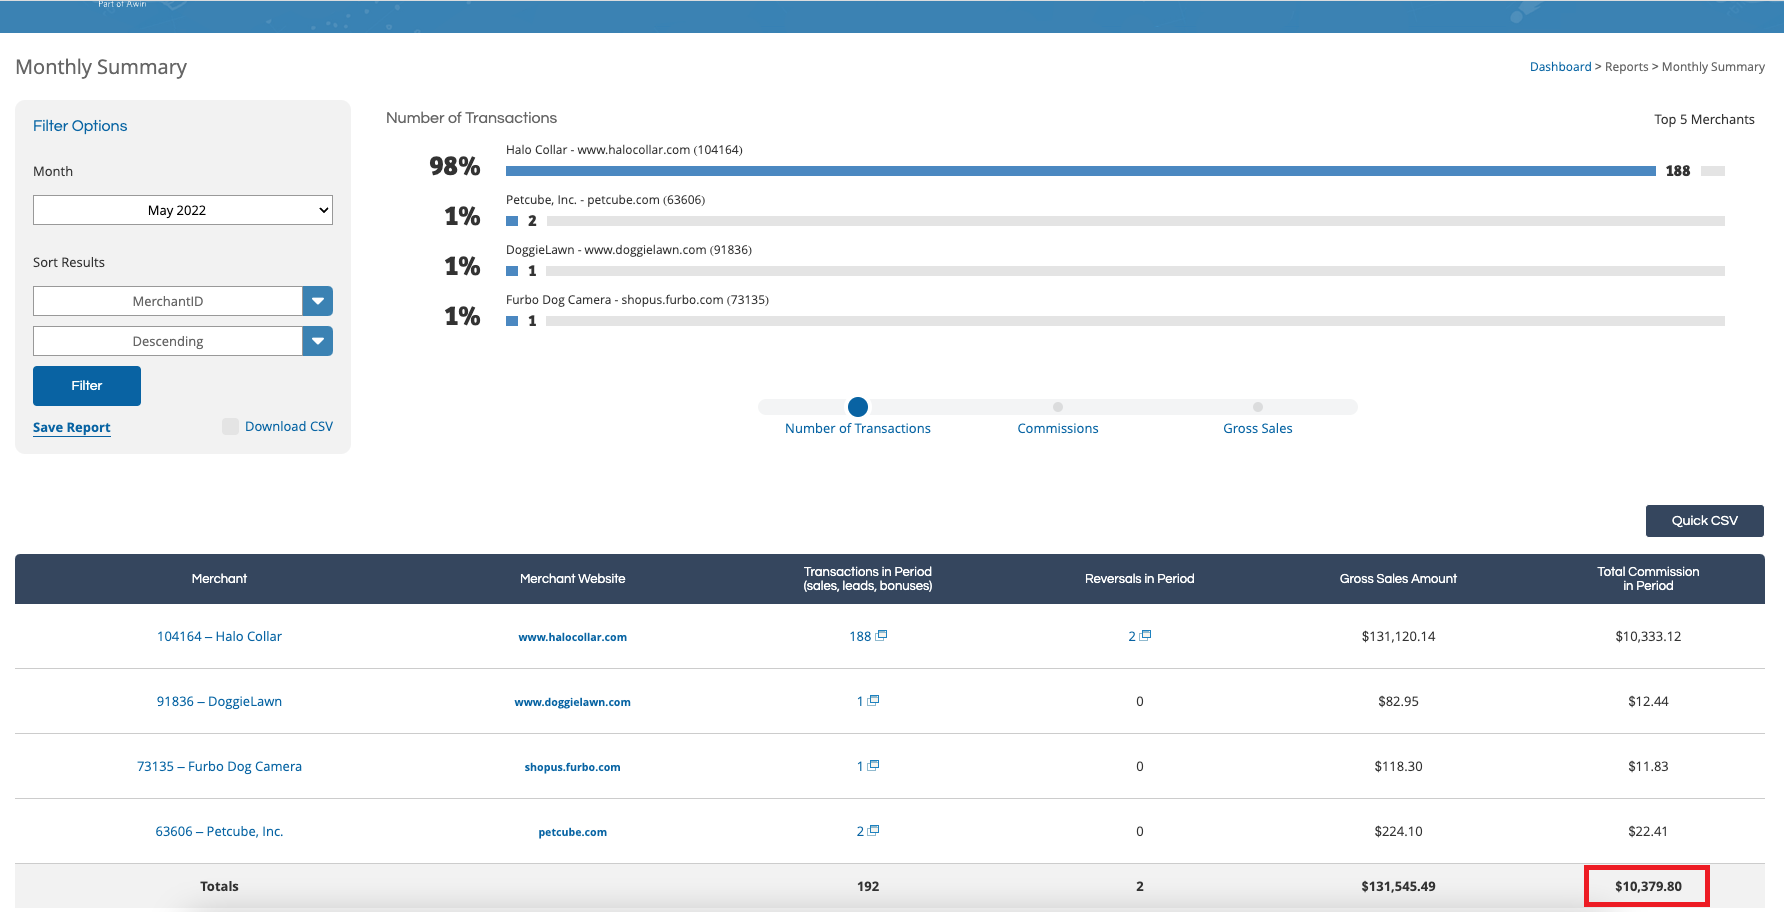Click the Reversals in Period column header
Screen dimensions: 1784x912
coord(1140,579)
